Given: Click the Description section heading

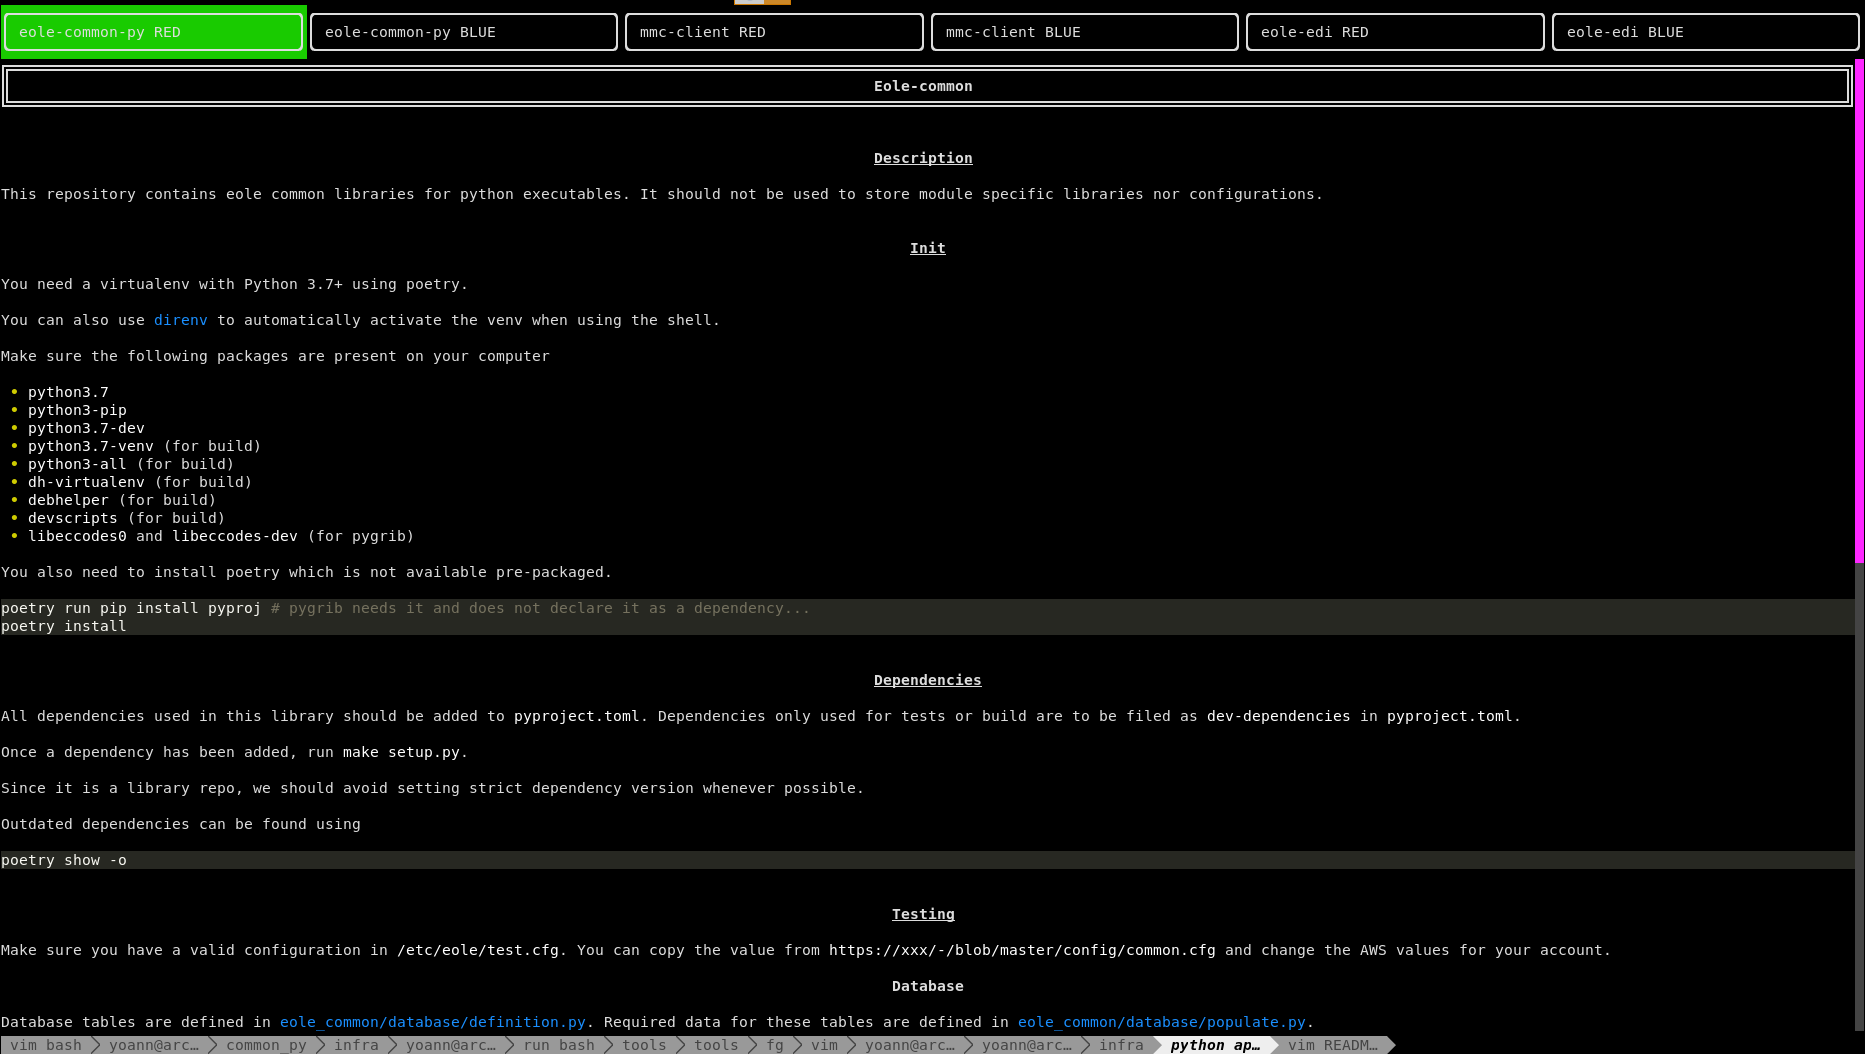Looking at the screenshot, I should [922, 158].
